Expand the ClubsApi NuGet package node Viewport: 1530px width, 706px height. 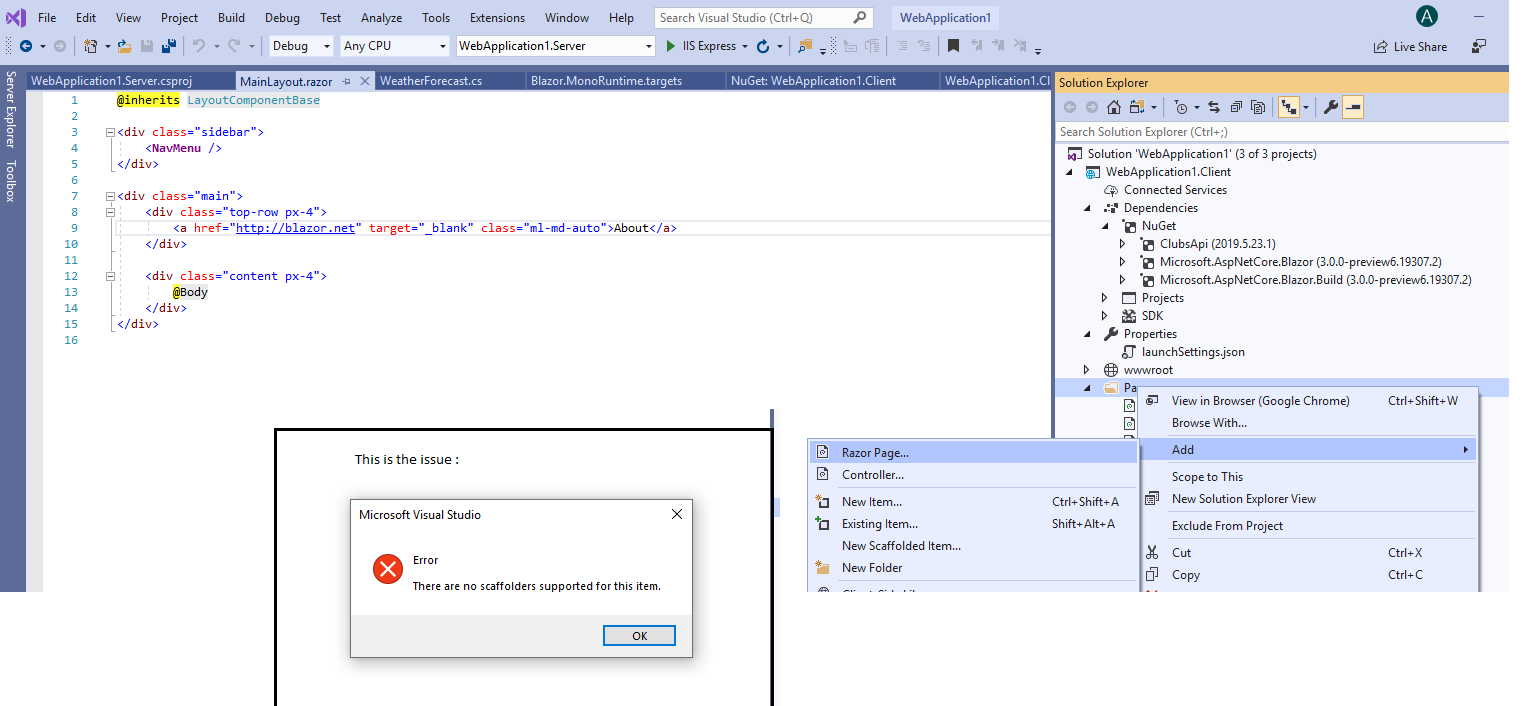(1122, 243)
